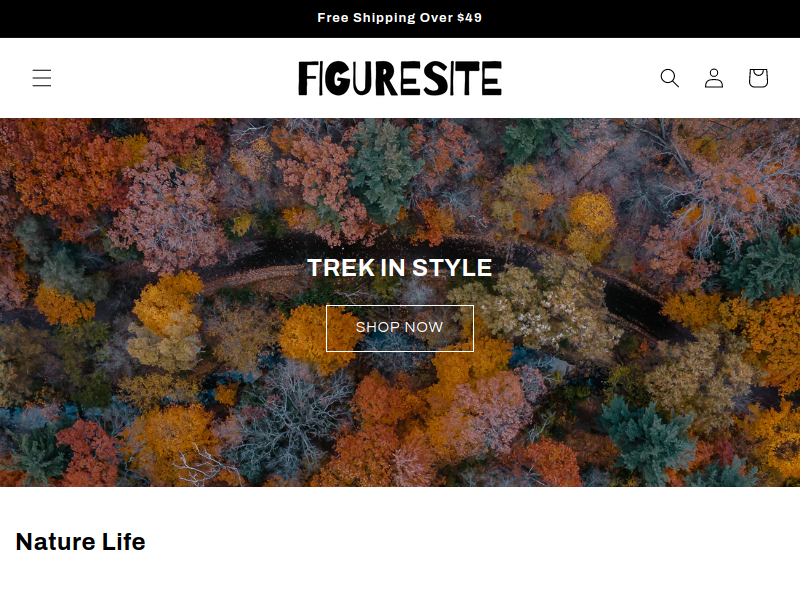Click the TREK IN STYLE heading
Screen dimensions: 800x600
400,267
